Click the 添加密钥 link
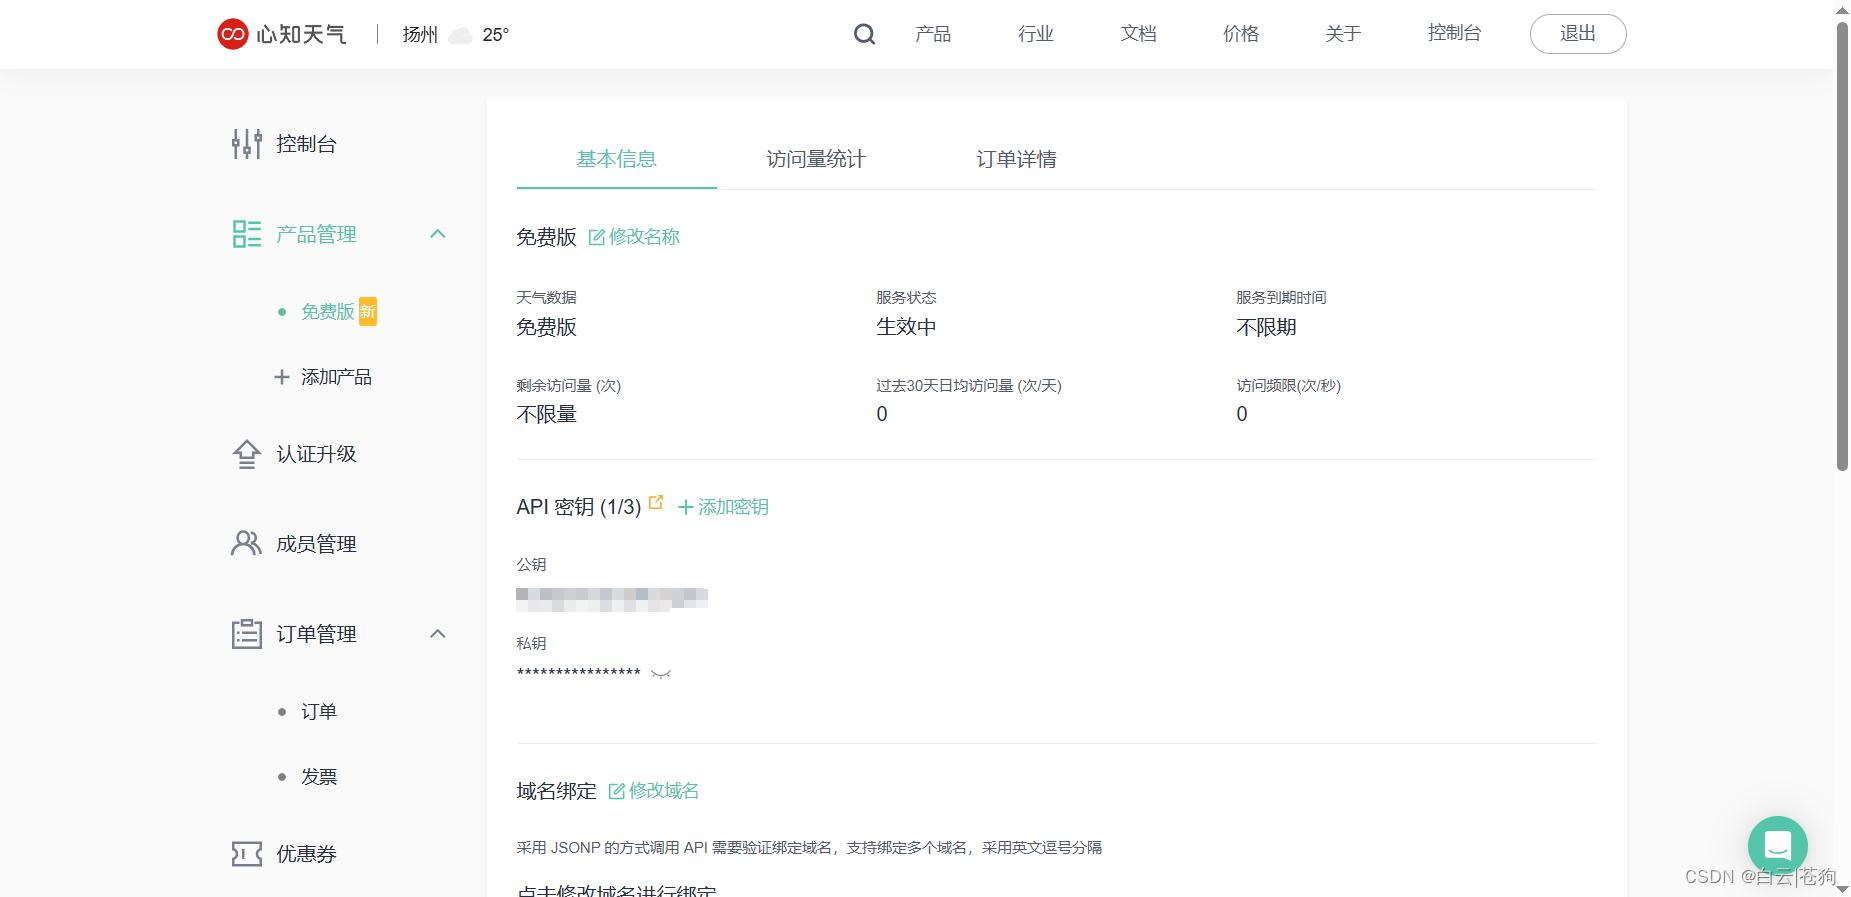The width and height of the screenshot is (1851, 897). (x=733, y=507)
